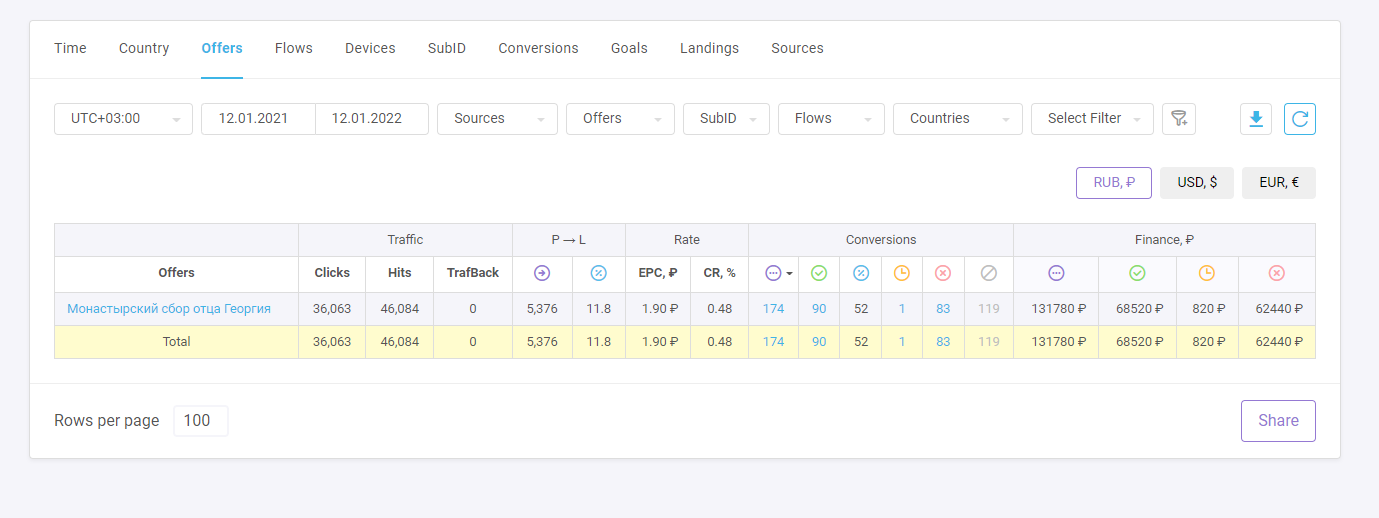Click the green checkmark icon under Finance

(1137, 273)
